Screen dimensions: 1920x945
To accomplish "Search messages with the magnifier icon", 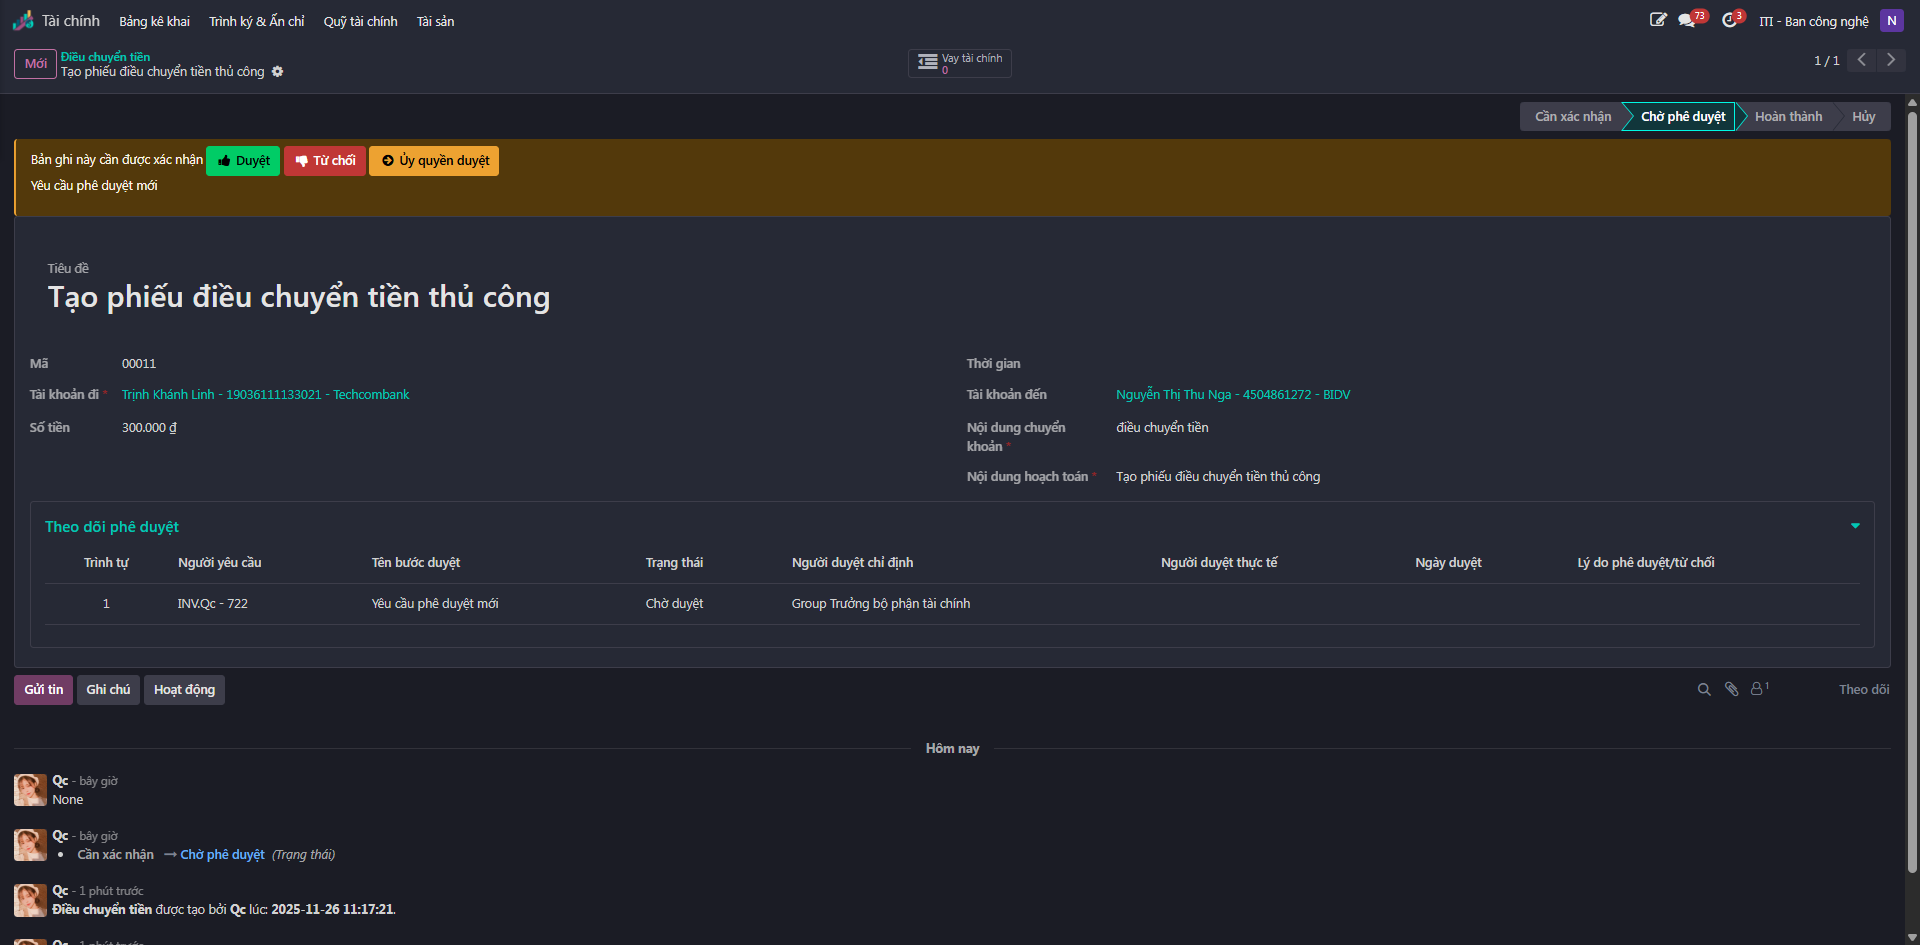I will tap(1704, 689).
